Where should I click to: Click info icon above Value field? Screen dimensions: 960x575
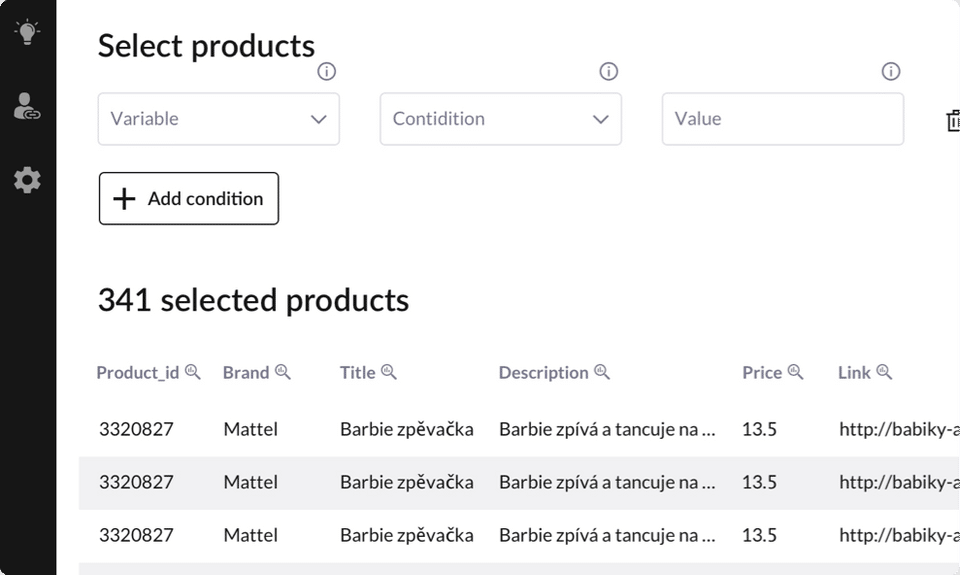[891, 72]
